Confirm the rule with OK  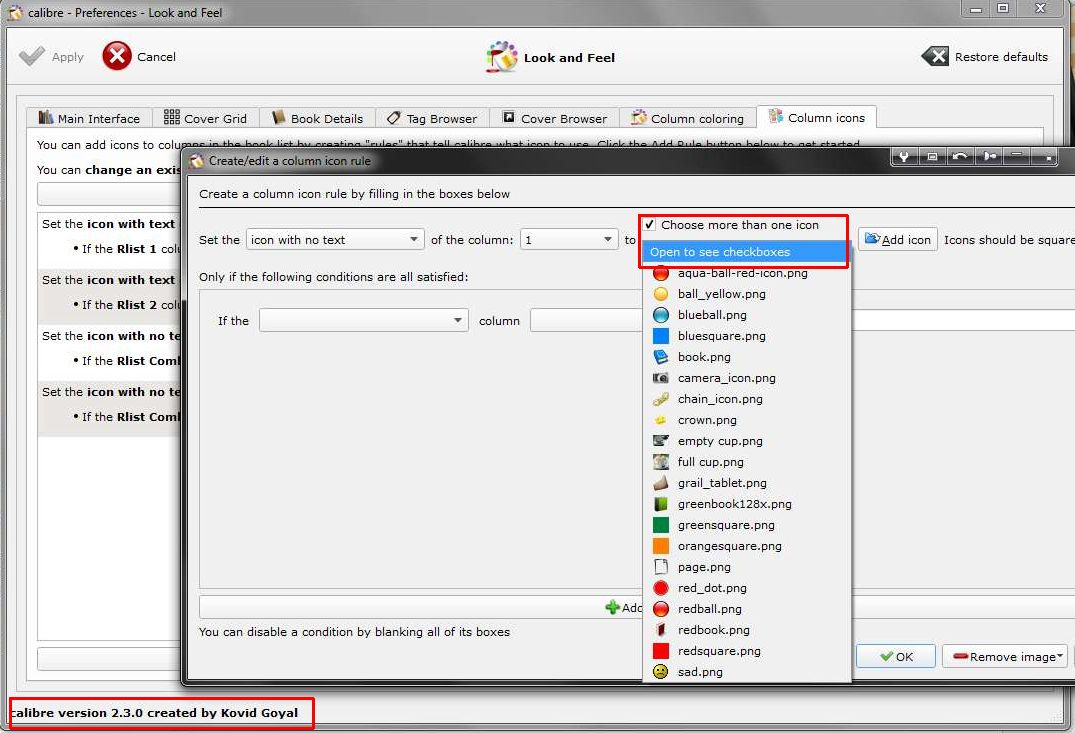point(896,657)
